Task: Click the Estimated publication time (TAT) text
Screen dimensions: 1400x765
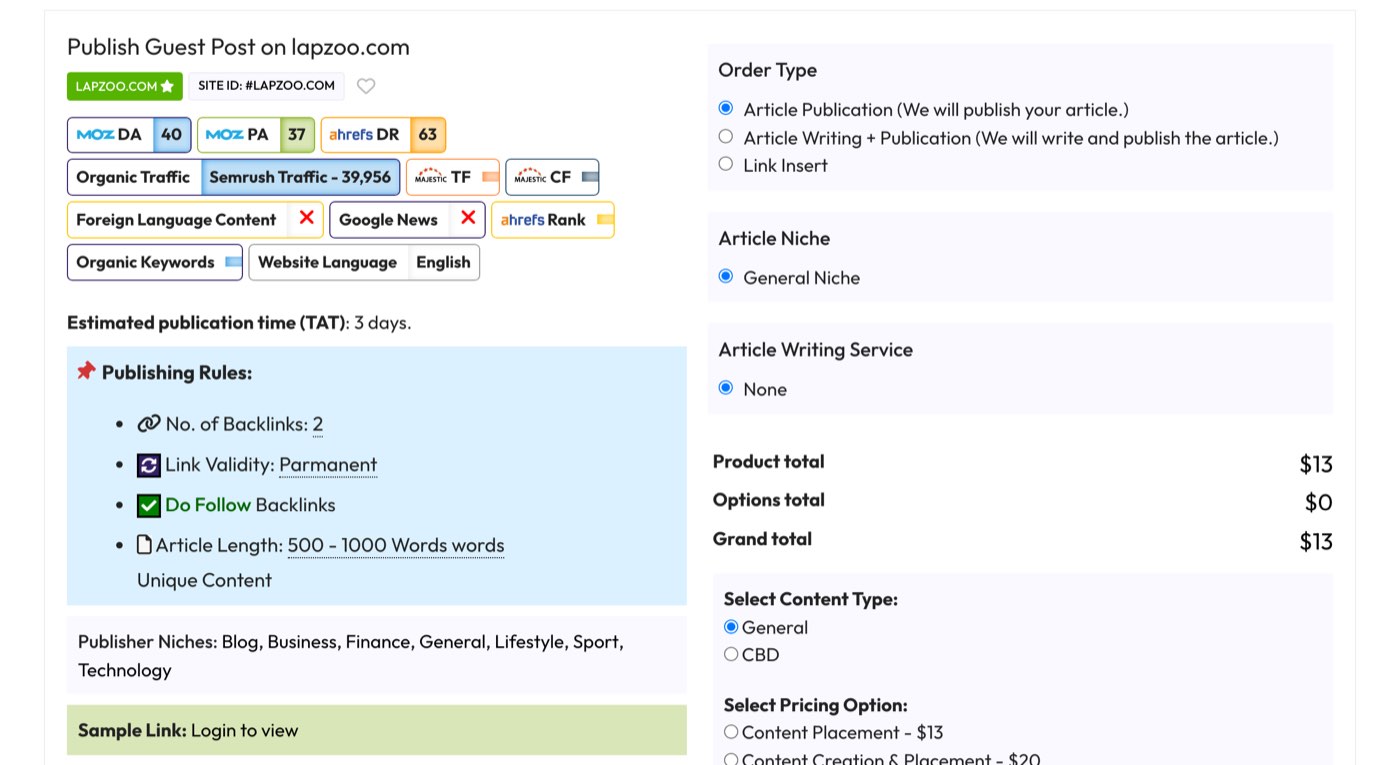Action: [239, 322]
